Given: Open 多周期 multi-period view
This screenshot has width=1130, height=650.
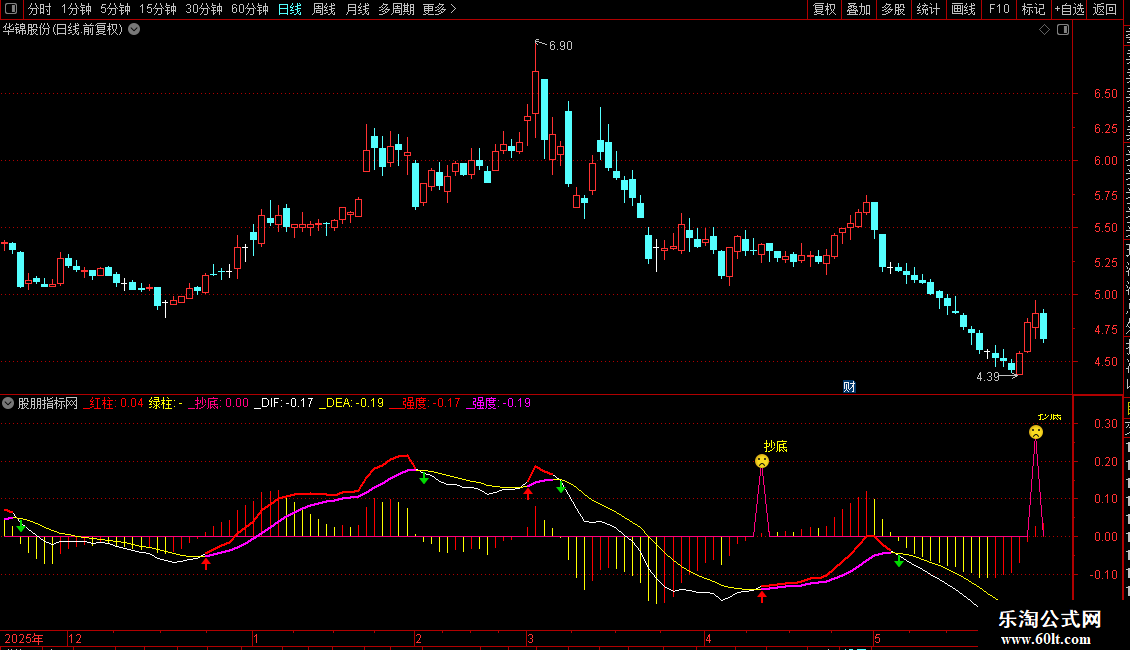Looking at the screenshot, I should [x=396, y=9].
